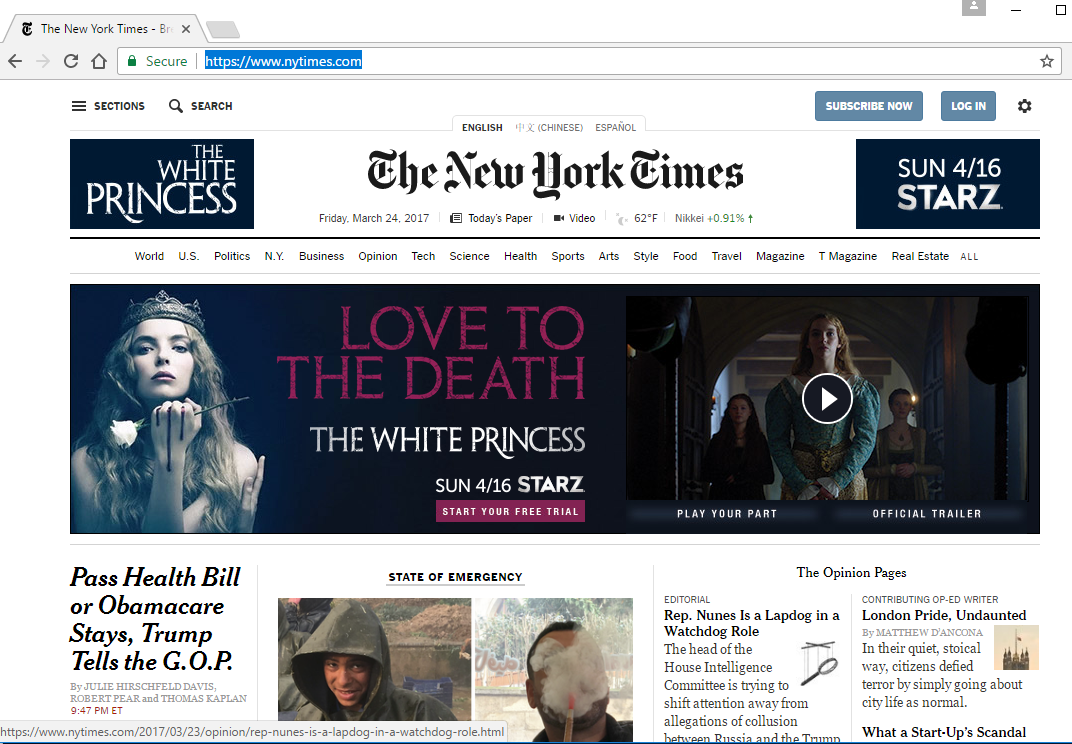The image size is (1072, 744).
Task: Click the weather moon icon
Action: (x=621, y=218)
